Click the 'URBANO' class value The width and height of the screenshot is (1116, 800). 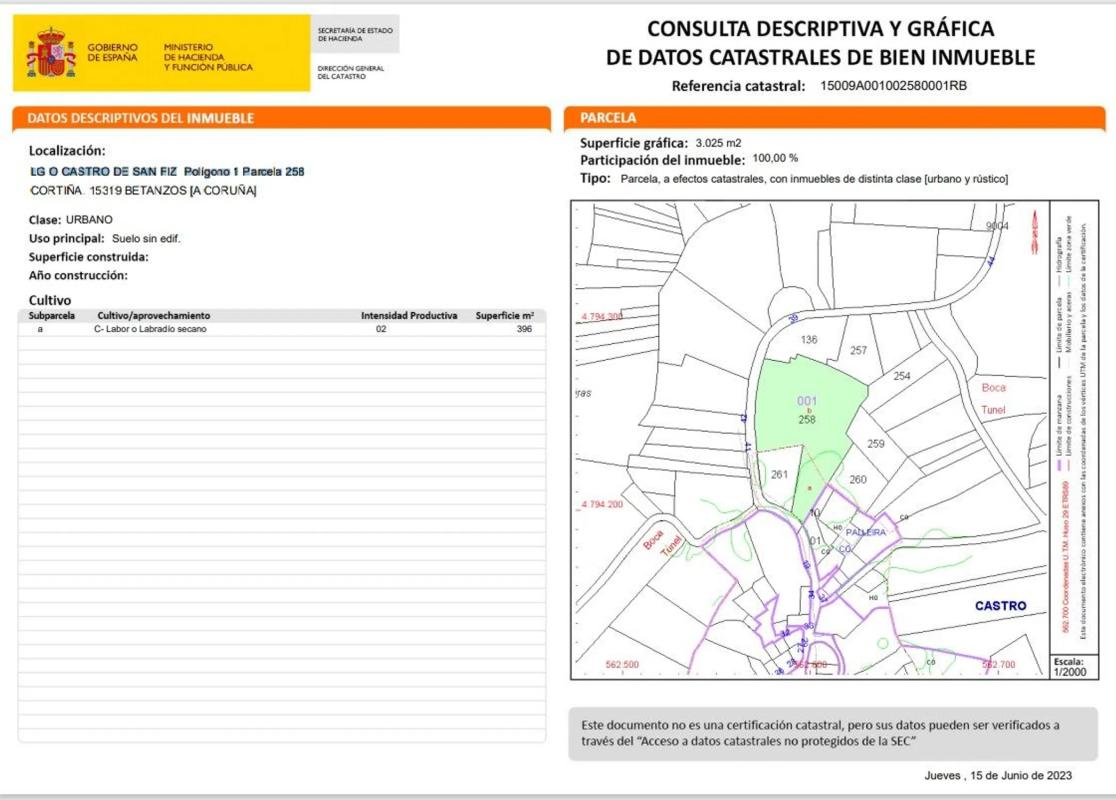click(x=89, y=220)
